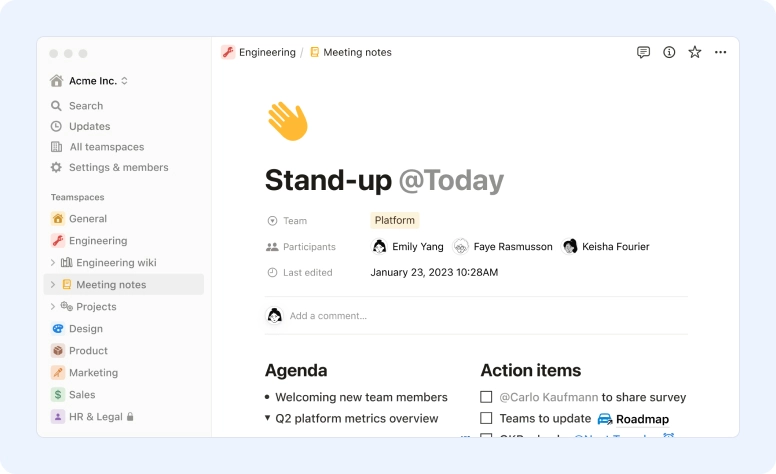
Task: Click the waving hand page emoji
Action: [288, 121]
